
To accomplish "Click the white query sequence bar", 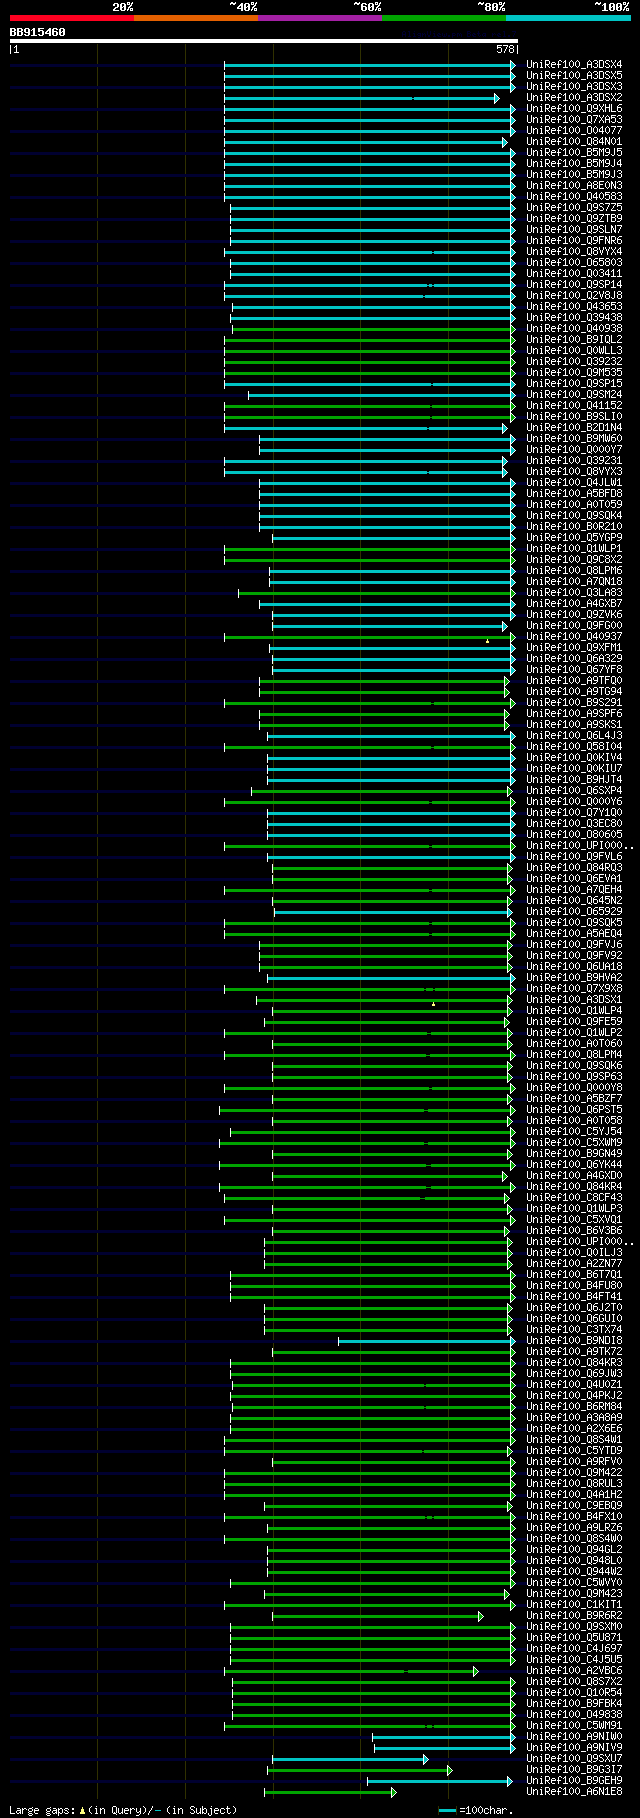I will pyautogui.click(x=264, y=41).
